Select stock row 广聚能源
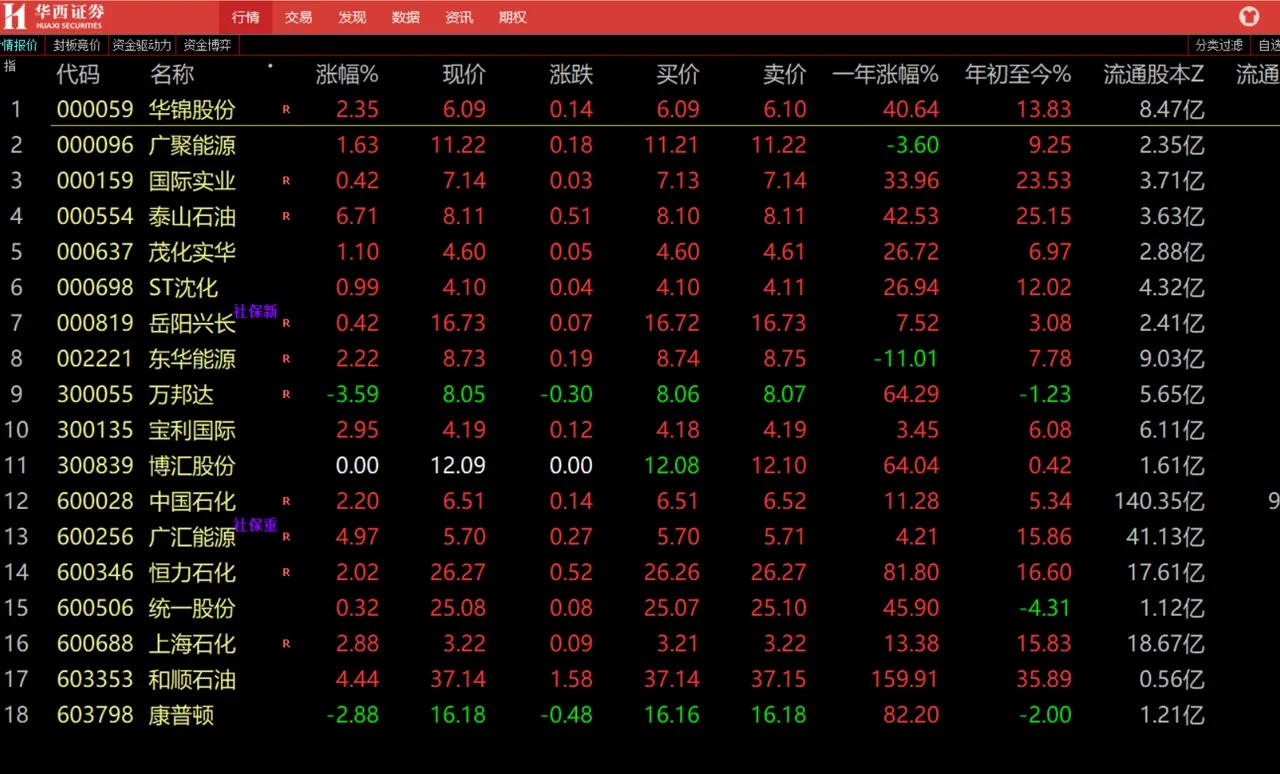The image size is (1280, 774). [x=640, y=146]
